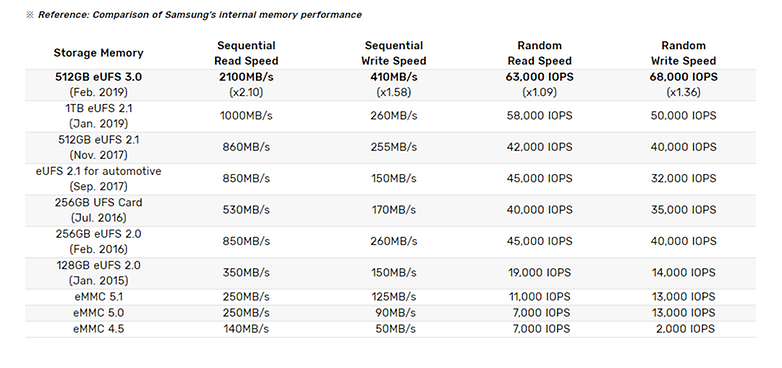Viewport: 782px width, 368px height.
Task: Click the Sequential Write Speed header
Action: point(393,53)
